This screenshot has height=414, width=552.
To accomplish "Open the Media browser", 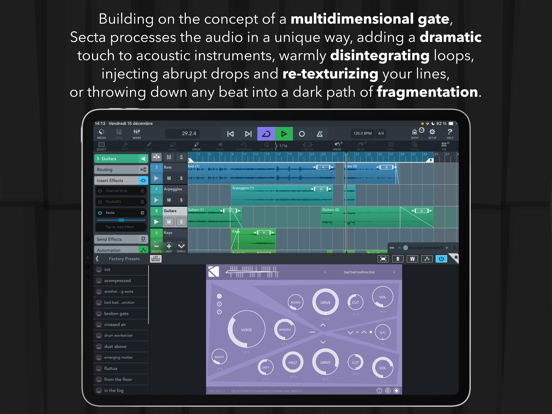I will coord(101,134).
